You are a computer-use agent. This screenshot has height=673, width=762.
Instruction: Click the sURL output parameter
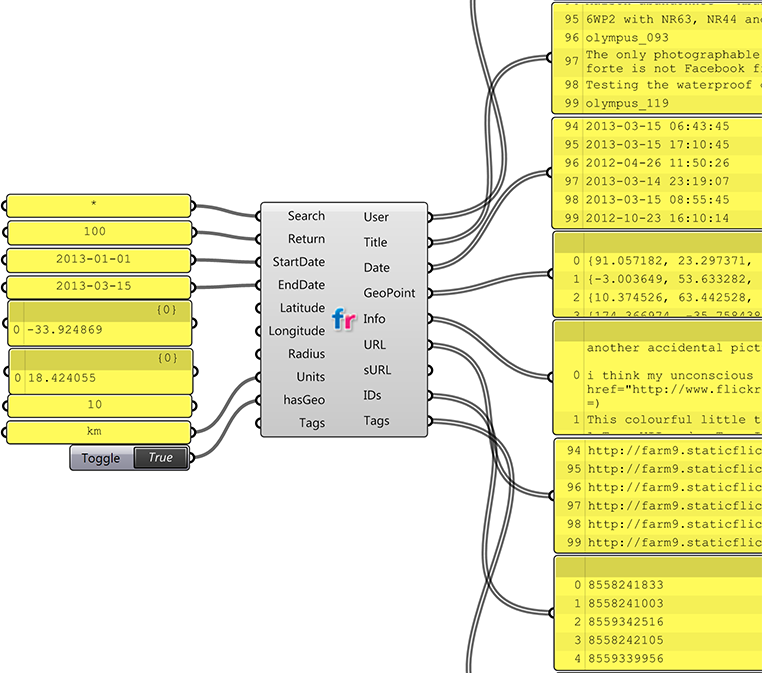coord(377,370)
